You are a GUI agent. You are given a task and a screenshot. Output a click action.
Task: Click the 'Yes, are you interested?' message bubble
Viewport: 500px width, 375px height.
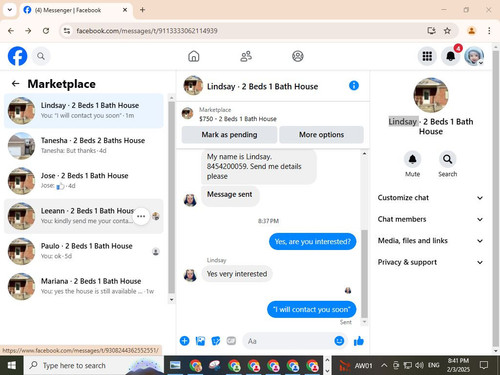pos(312,241)
